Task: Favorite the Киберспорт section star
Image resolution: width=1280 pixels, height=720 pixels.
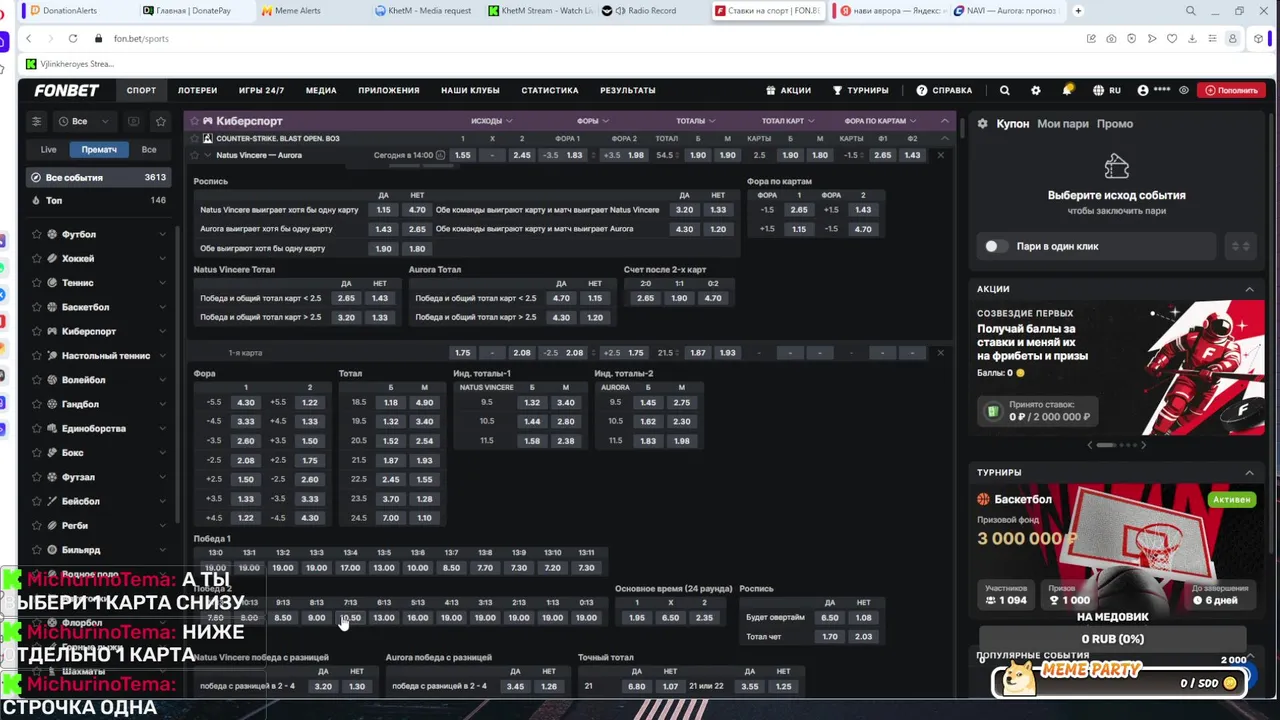Action: [194, 121]
